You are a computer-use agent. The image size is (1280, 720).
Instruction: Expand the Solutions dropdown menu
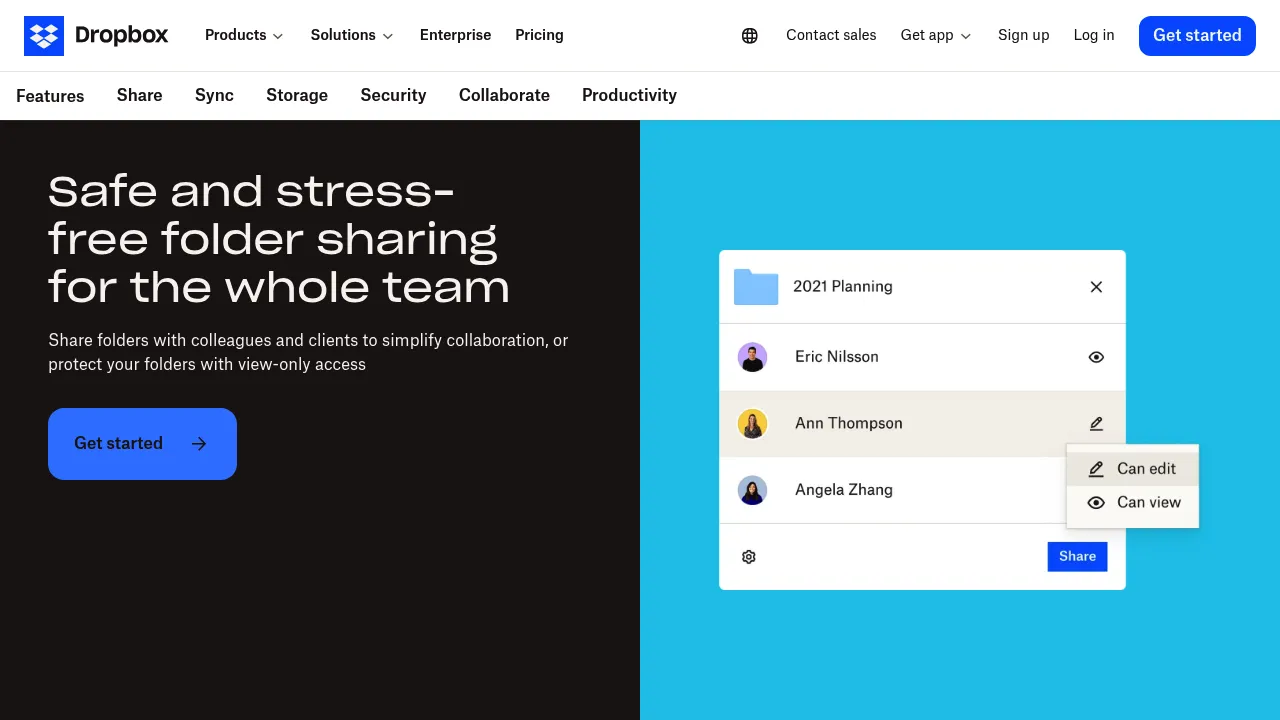(352, 35)
